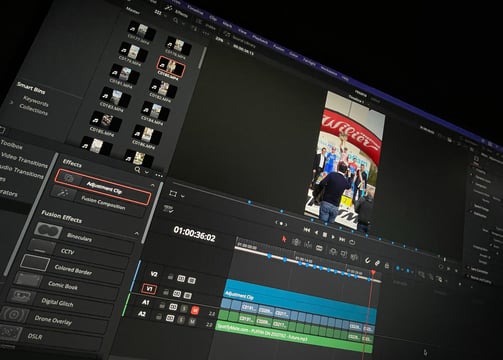The width and height of the screenshot is (503, 360).
Task: Jump to last frame playback button
Action: click(x=342, y=239)
